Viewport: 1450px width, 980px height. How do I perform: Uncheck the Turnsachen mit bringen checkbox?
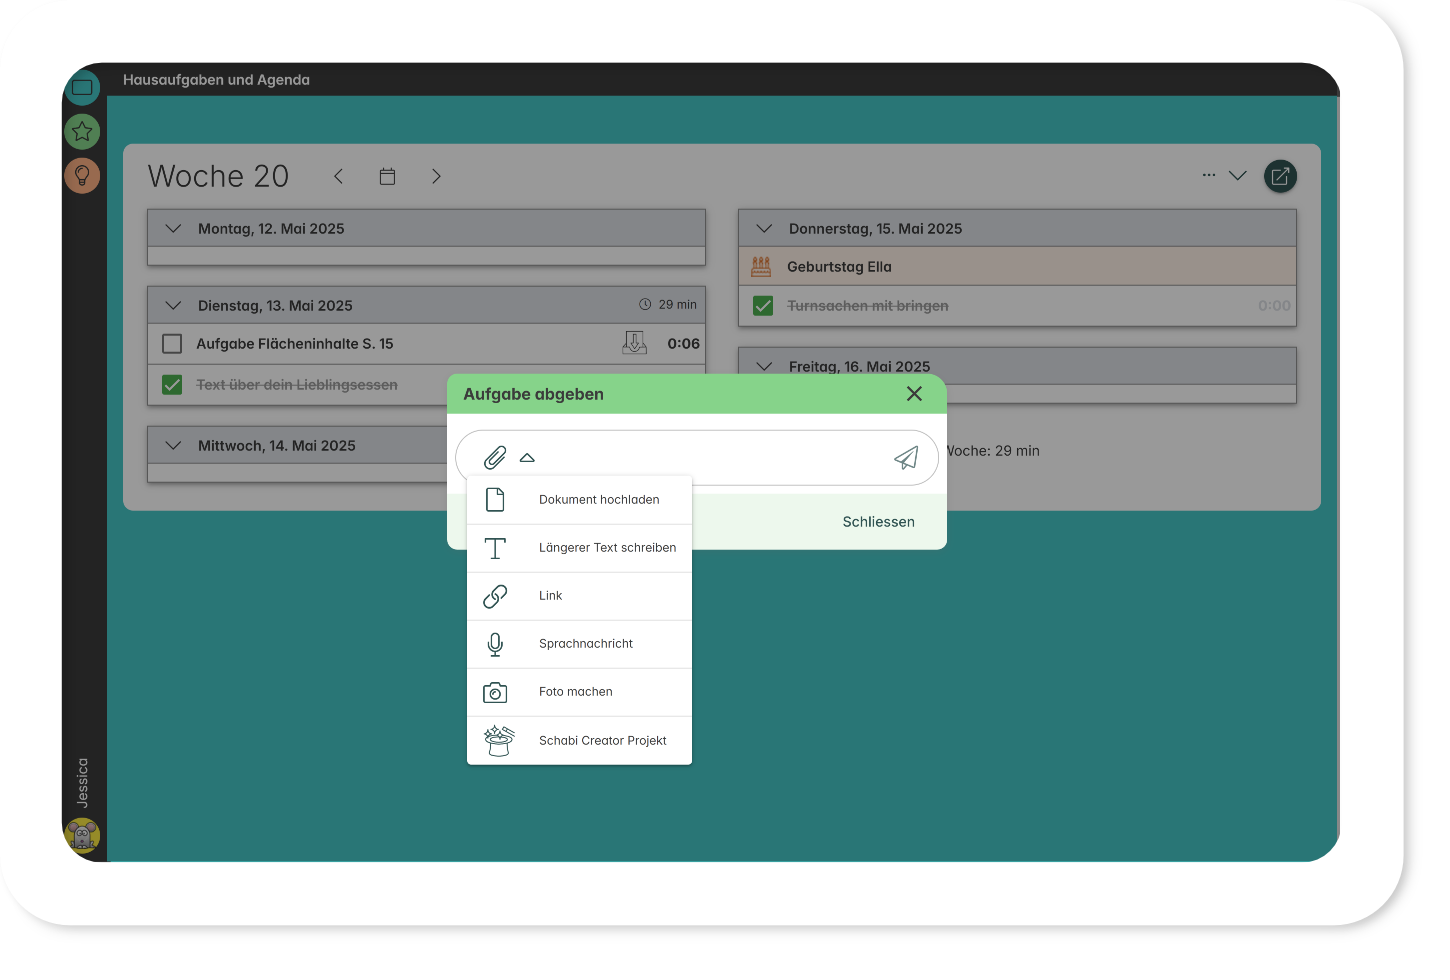click(763, 306)
